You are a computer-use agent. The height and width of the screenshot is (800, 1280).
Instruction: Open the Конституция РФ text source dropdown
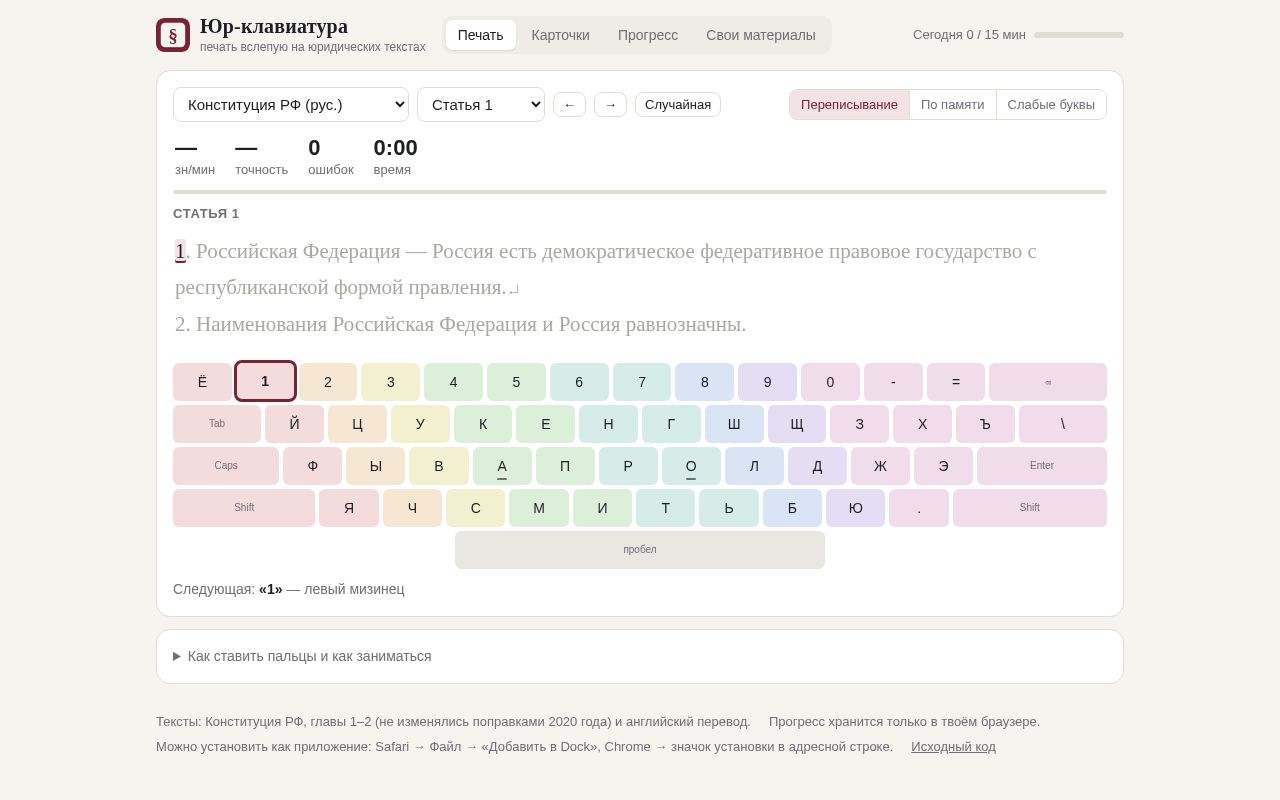[291, 104]
